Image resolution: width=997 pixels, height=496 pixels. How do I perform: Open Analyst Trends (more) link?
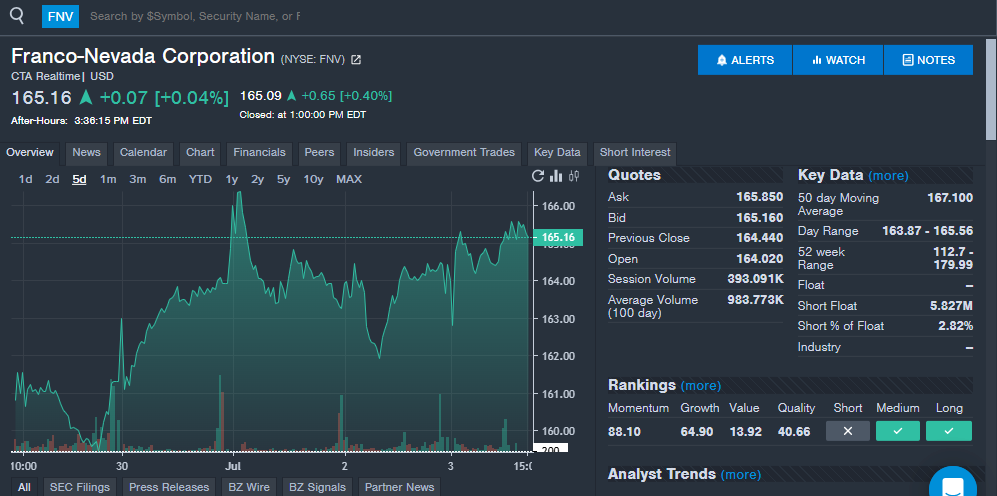[741, 474]
